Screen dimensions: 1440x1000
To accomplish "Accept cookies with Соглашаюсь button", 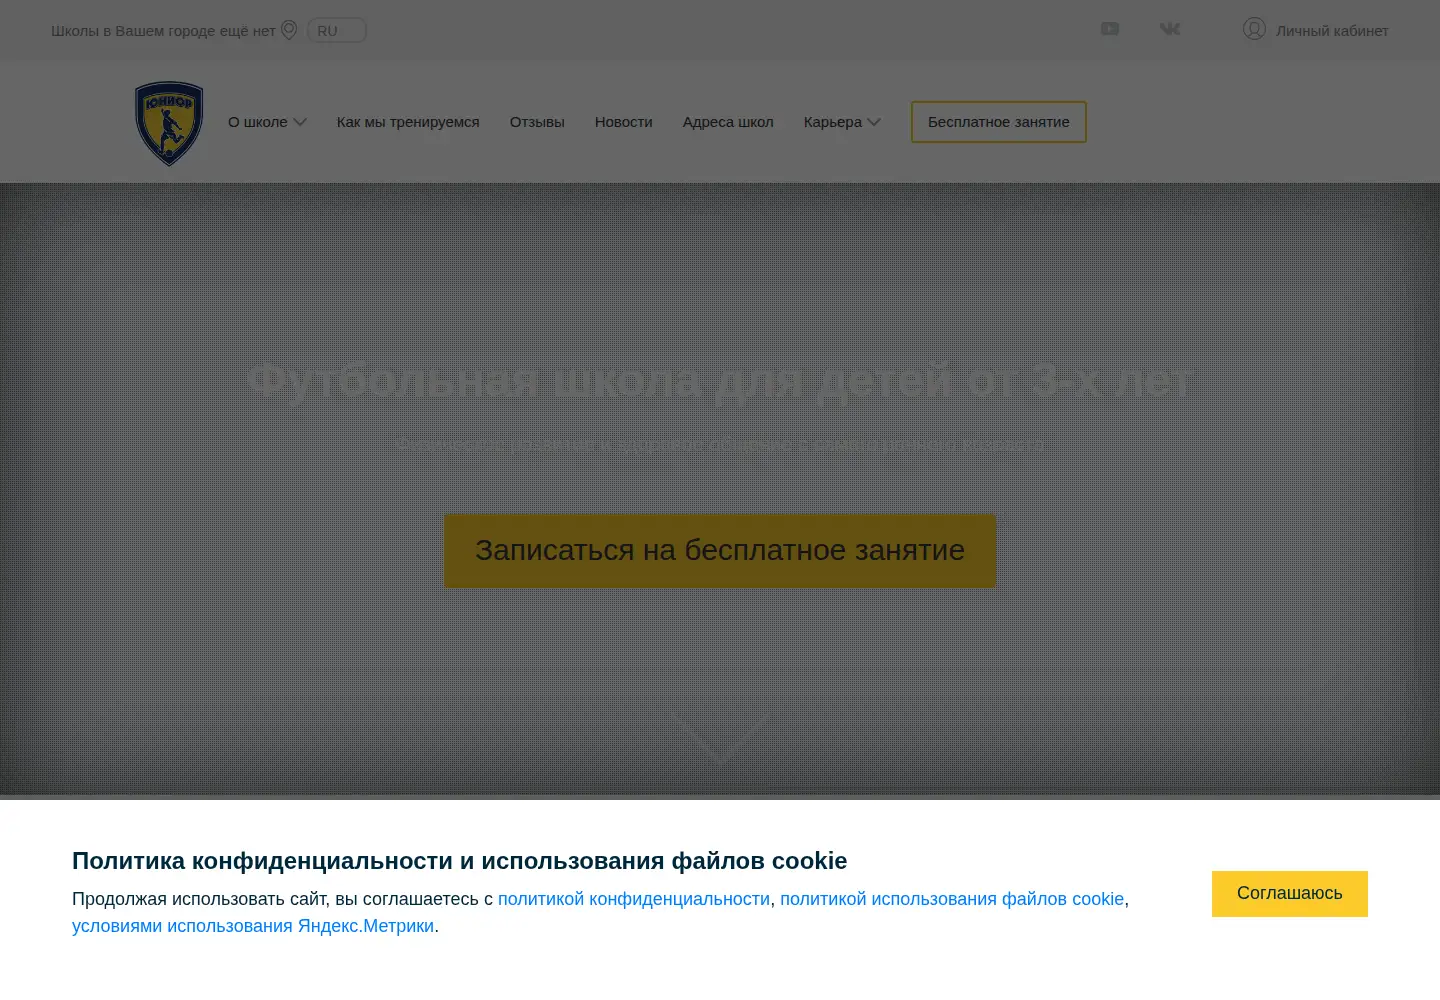I will click(1290, 894).
